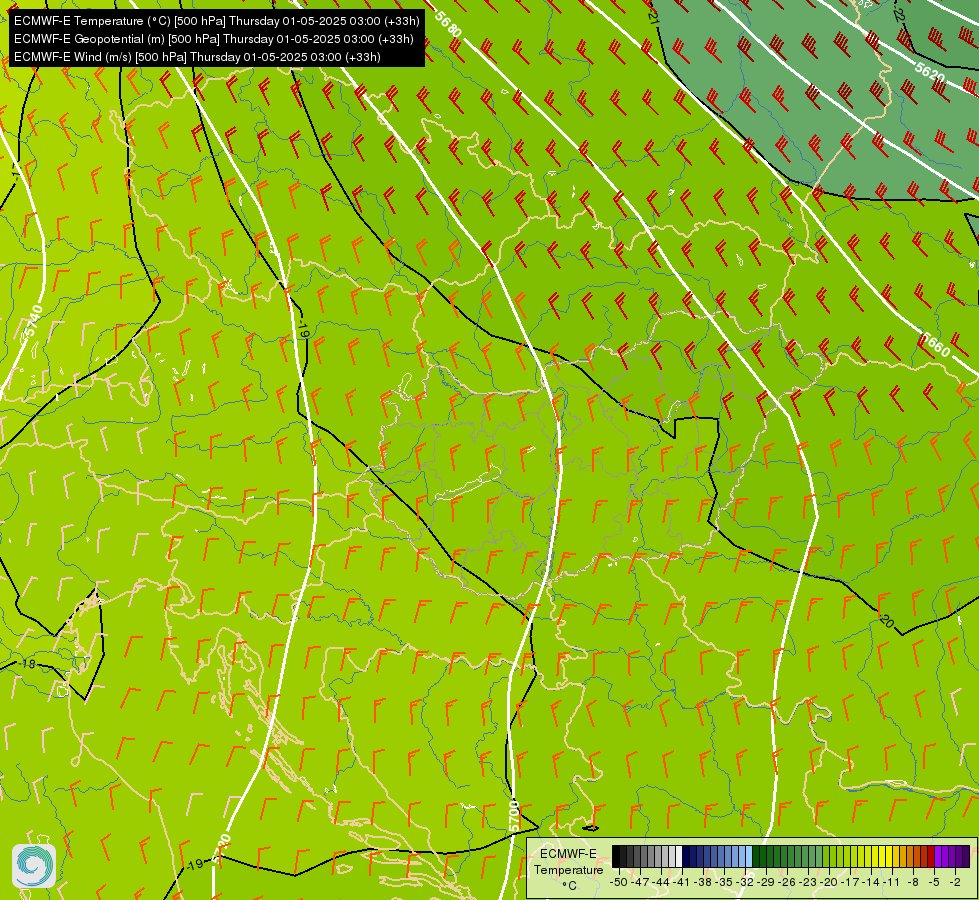Click the -47 legend tick label
979x900 pixels.
(x=640, y=882)
